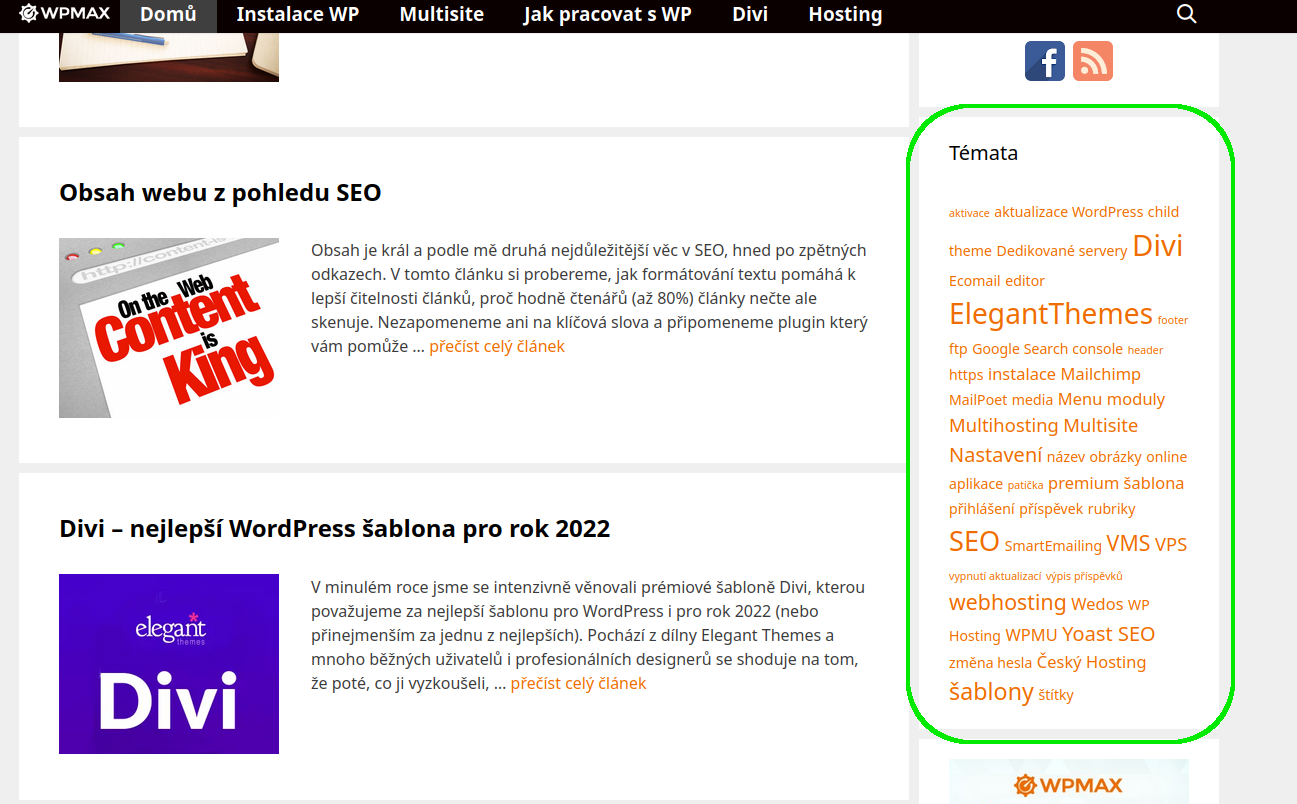This screenshot has width=1297, height=804.
Task: Open the Hosting menu item
Action: [x=845, y=15]
